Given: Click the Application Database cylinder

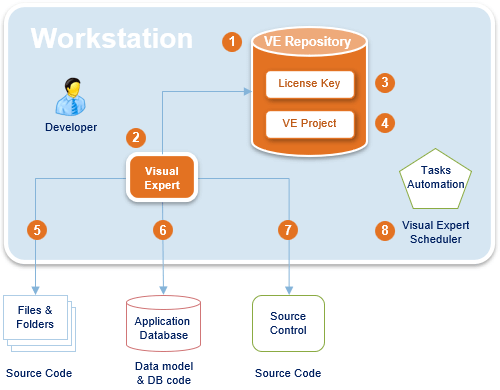Looking at the screenshot, I should 163,323.
